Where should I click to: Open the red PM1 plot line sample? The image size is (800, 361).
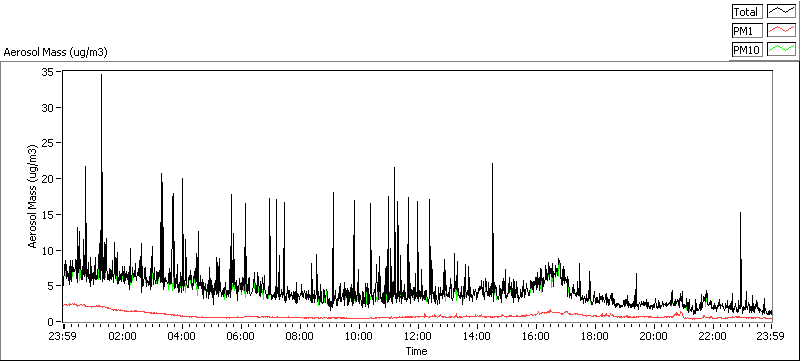click(781, 31)
